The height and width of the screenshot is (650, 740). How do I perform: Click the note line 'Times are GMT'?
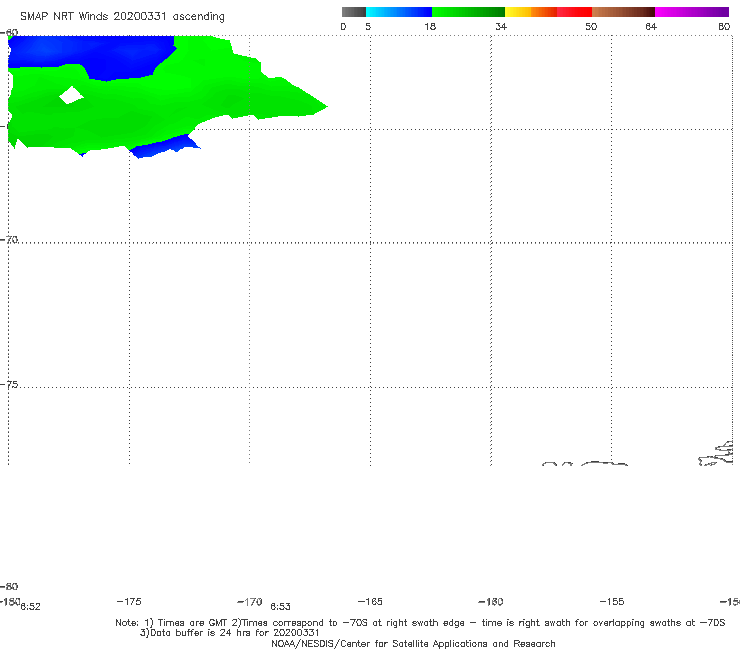point(186,623)
